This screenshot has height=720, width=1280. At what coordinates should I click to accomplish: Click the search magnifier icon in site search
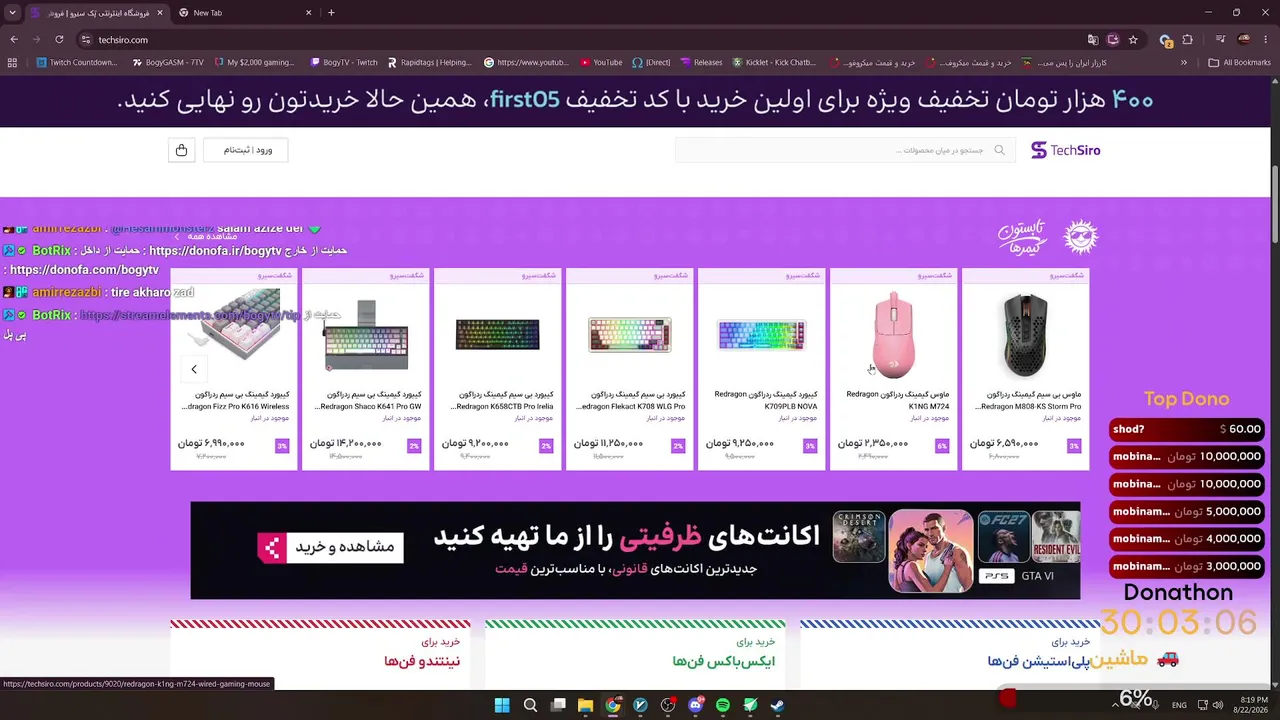[999, 150]
